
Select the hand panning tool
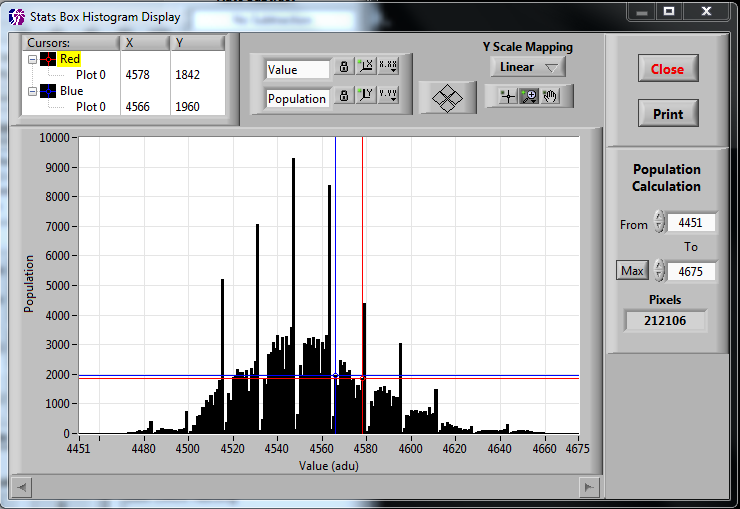(550, 97)
